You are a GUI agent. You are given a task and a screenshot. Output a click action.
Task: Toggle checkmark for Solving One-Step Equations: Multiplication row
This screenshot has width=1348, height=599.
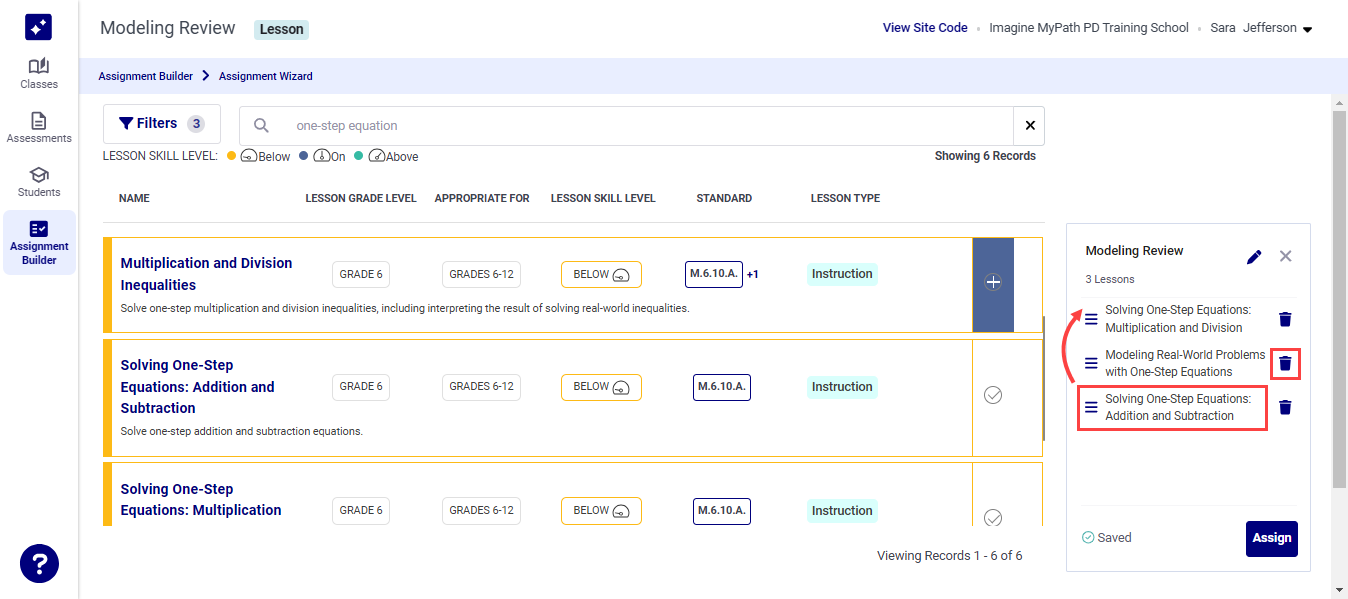[x=993, y=518]
